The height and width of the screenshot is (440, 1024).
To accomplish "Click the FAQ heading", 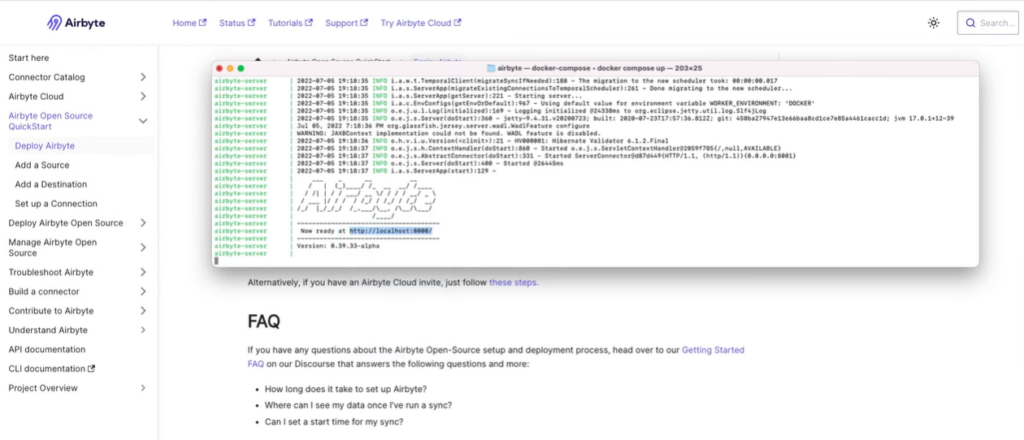I will pyautogui.click(x=264, y=321).
